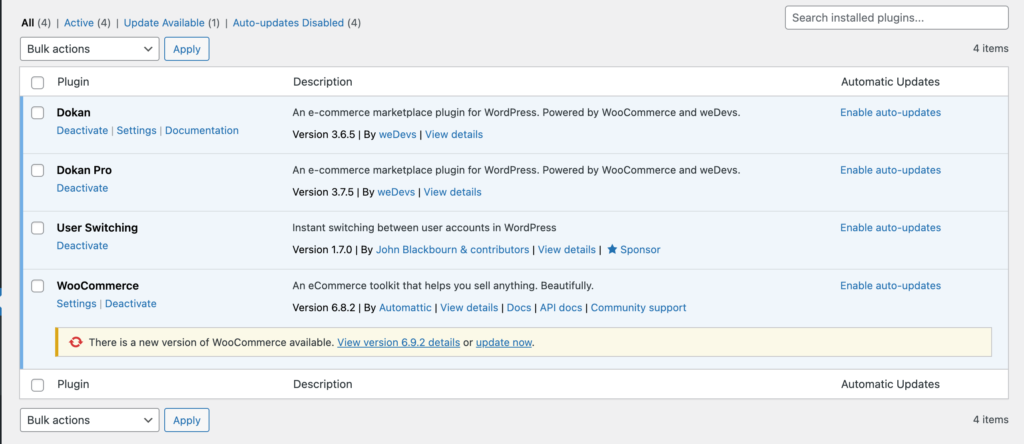The height and width of the screenshot is (444, 1024).
Task: Click the bottom Automatic Updates footer label
Action: click(890, 385)
